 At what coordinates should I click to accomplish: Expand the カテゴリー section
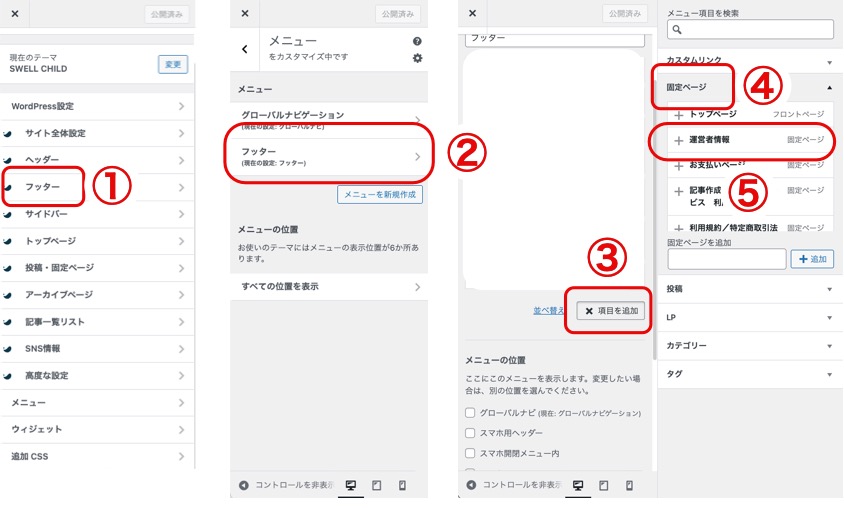tap(749, 345)
